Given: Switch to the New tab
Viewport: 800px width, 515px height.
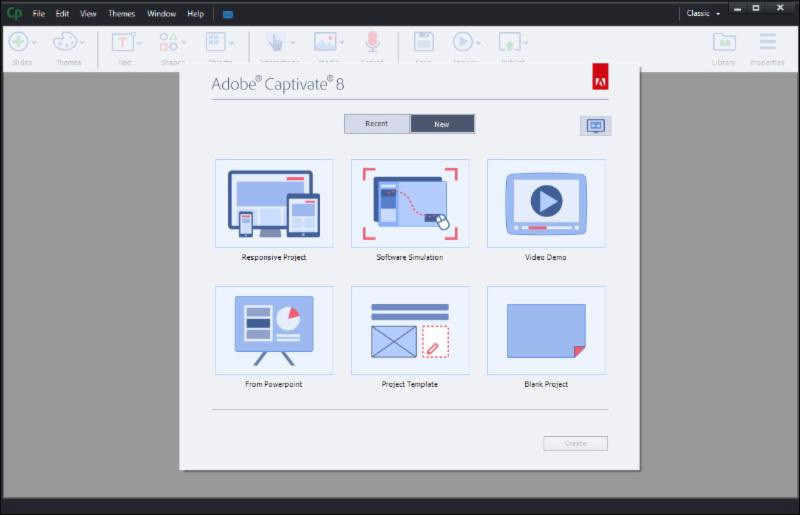Looking at the screenshot, I should 442,124.
